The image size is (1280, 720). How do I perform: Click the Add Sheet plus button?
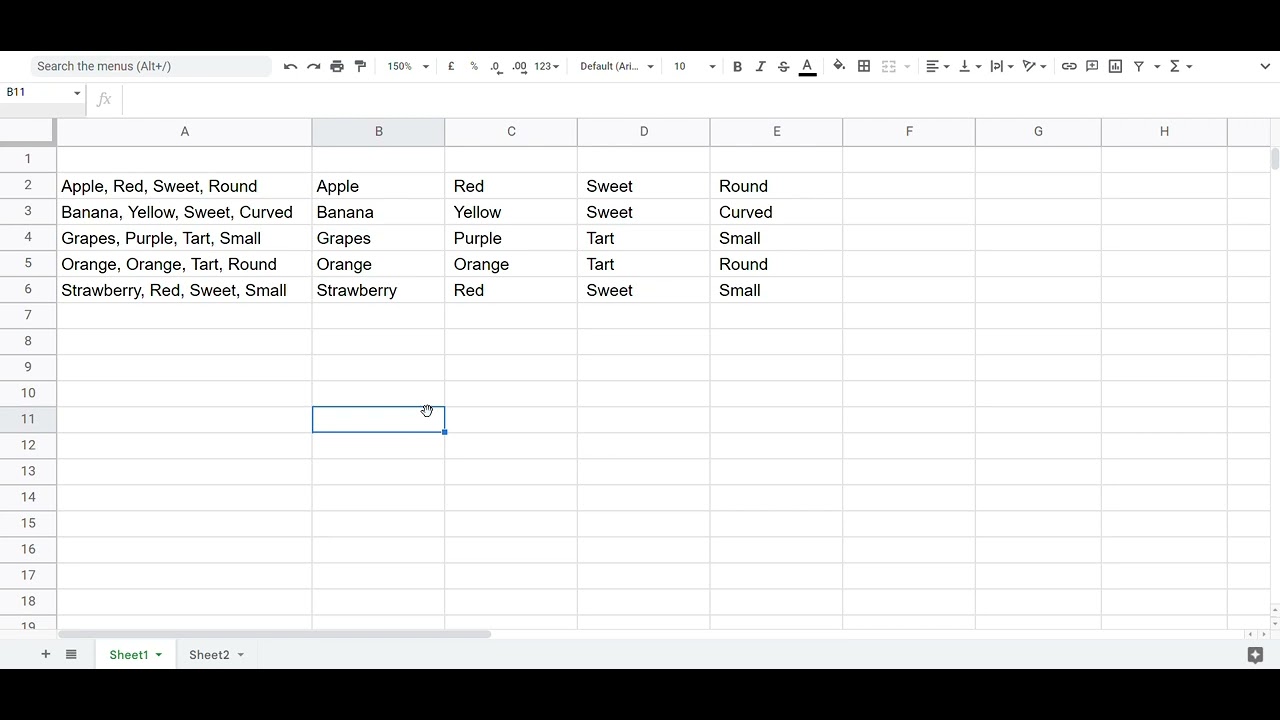pos(45,654)
